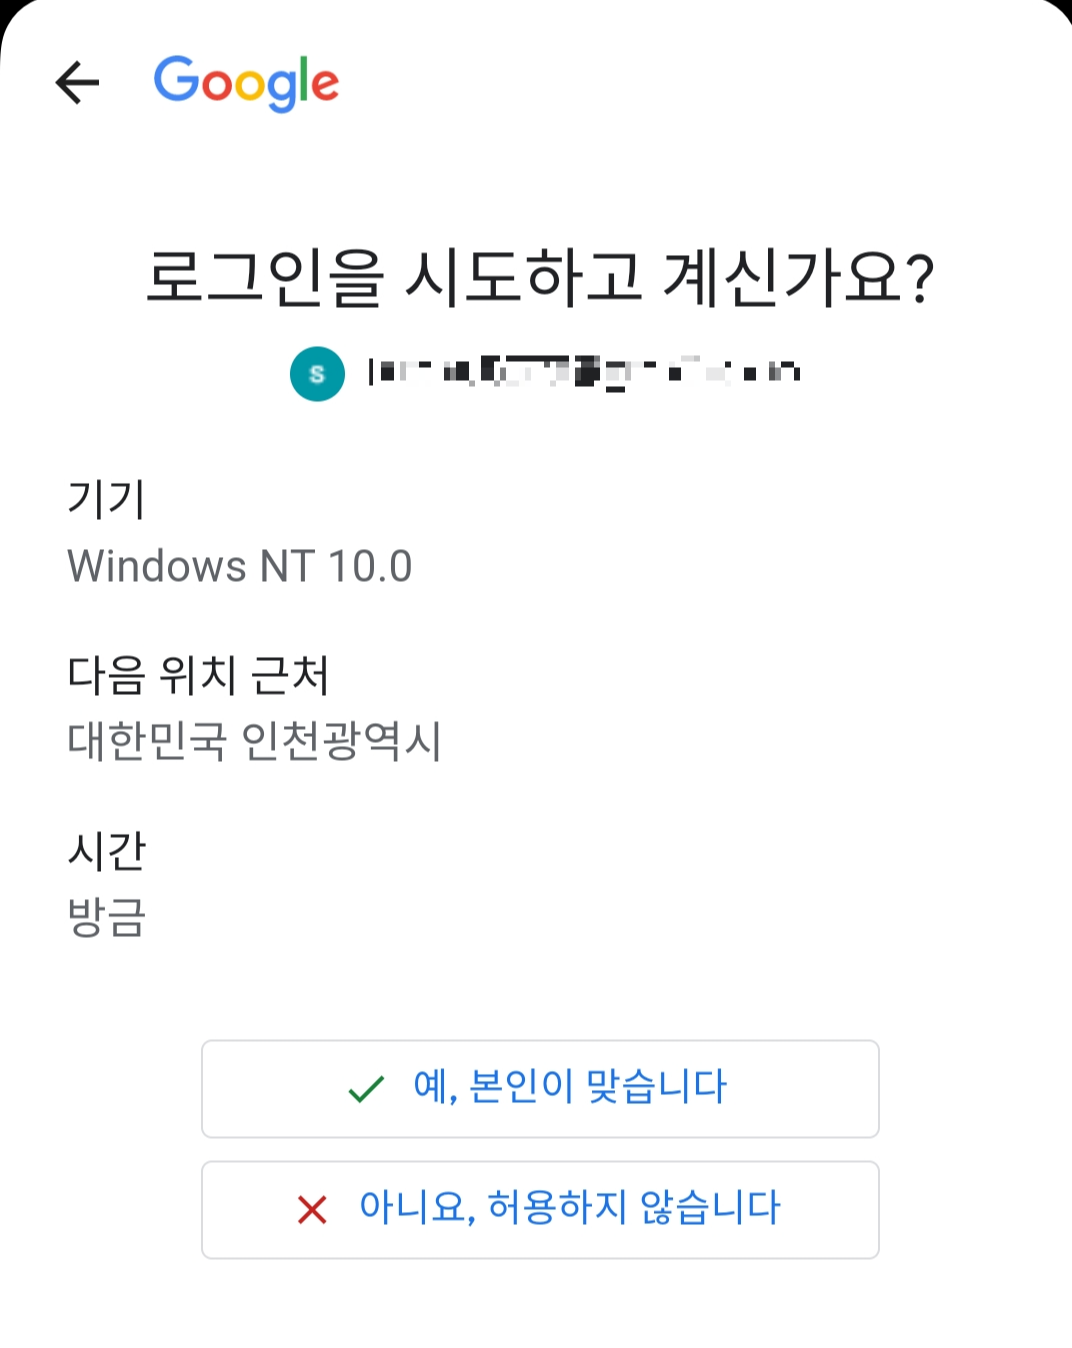The width and height of the screenshot is (1072, 1348).
Task: Select the '시간' section label
Action: pyautogui.click(x=108, y=852)
